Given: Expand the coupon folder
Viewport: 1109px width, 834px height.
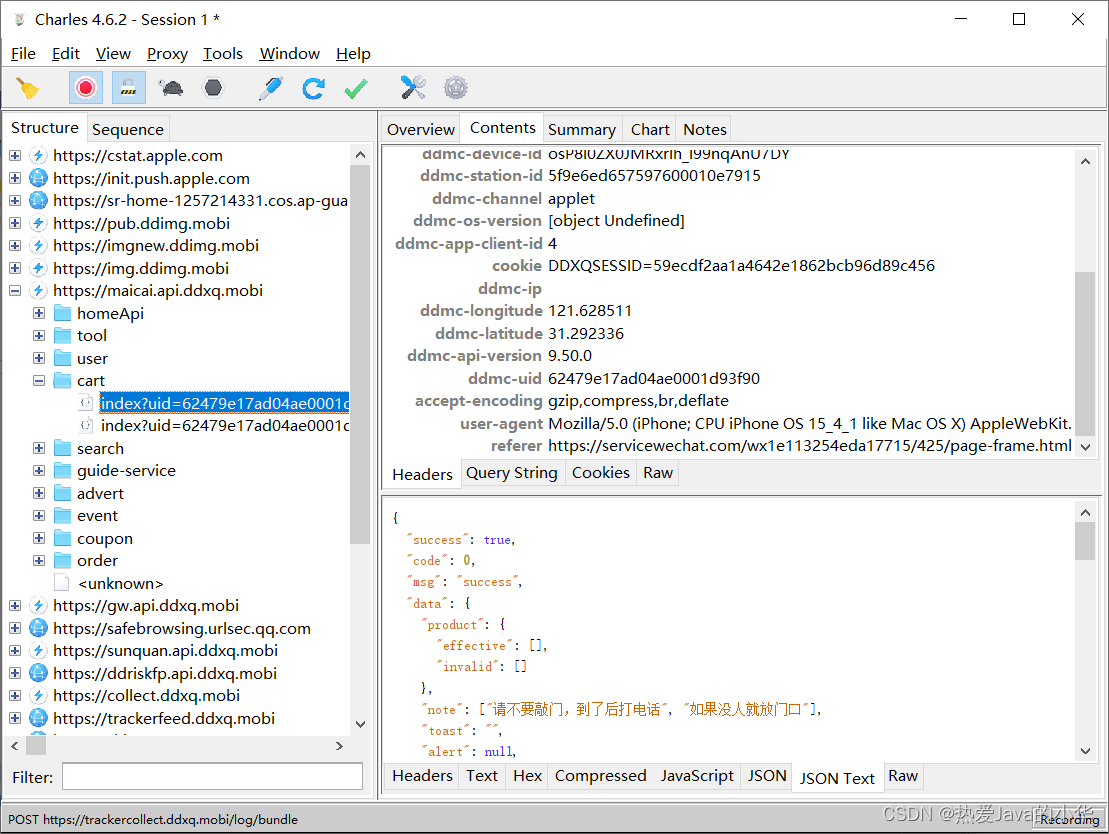Looking at the screenshot, I should (39, 538).
